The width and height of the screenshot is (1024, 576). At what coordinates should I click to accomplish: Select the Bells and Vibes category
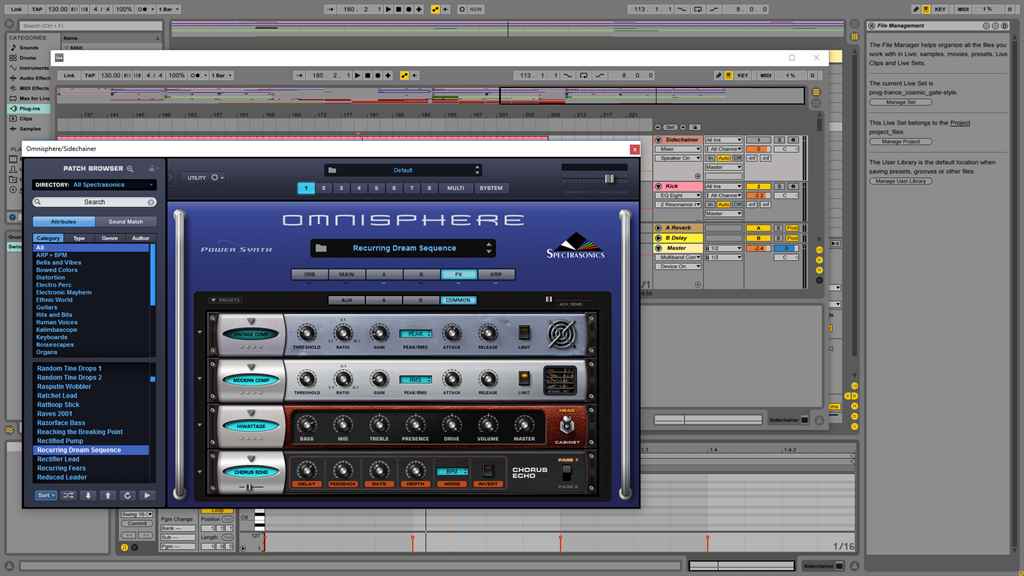59,263
